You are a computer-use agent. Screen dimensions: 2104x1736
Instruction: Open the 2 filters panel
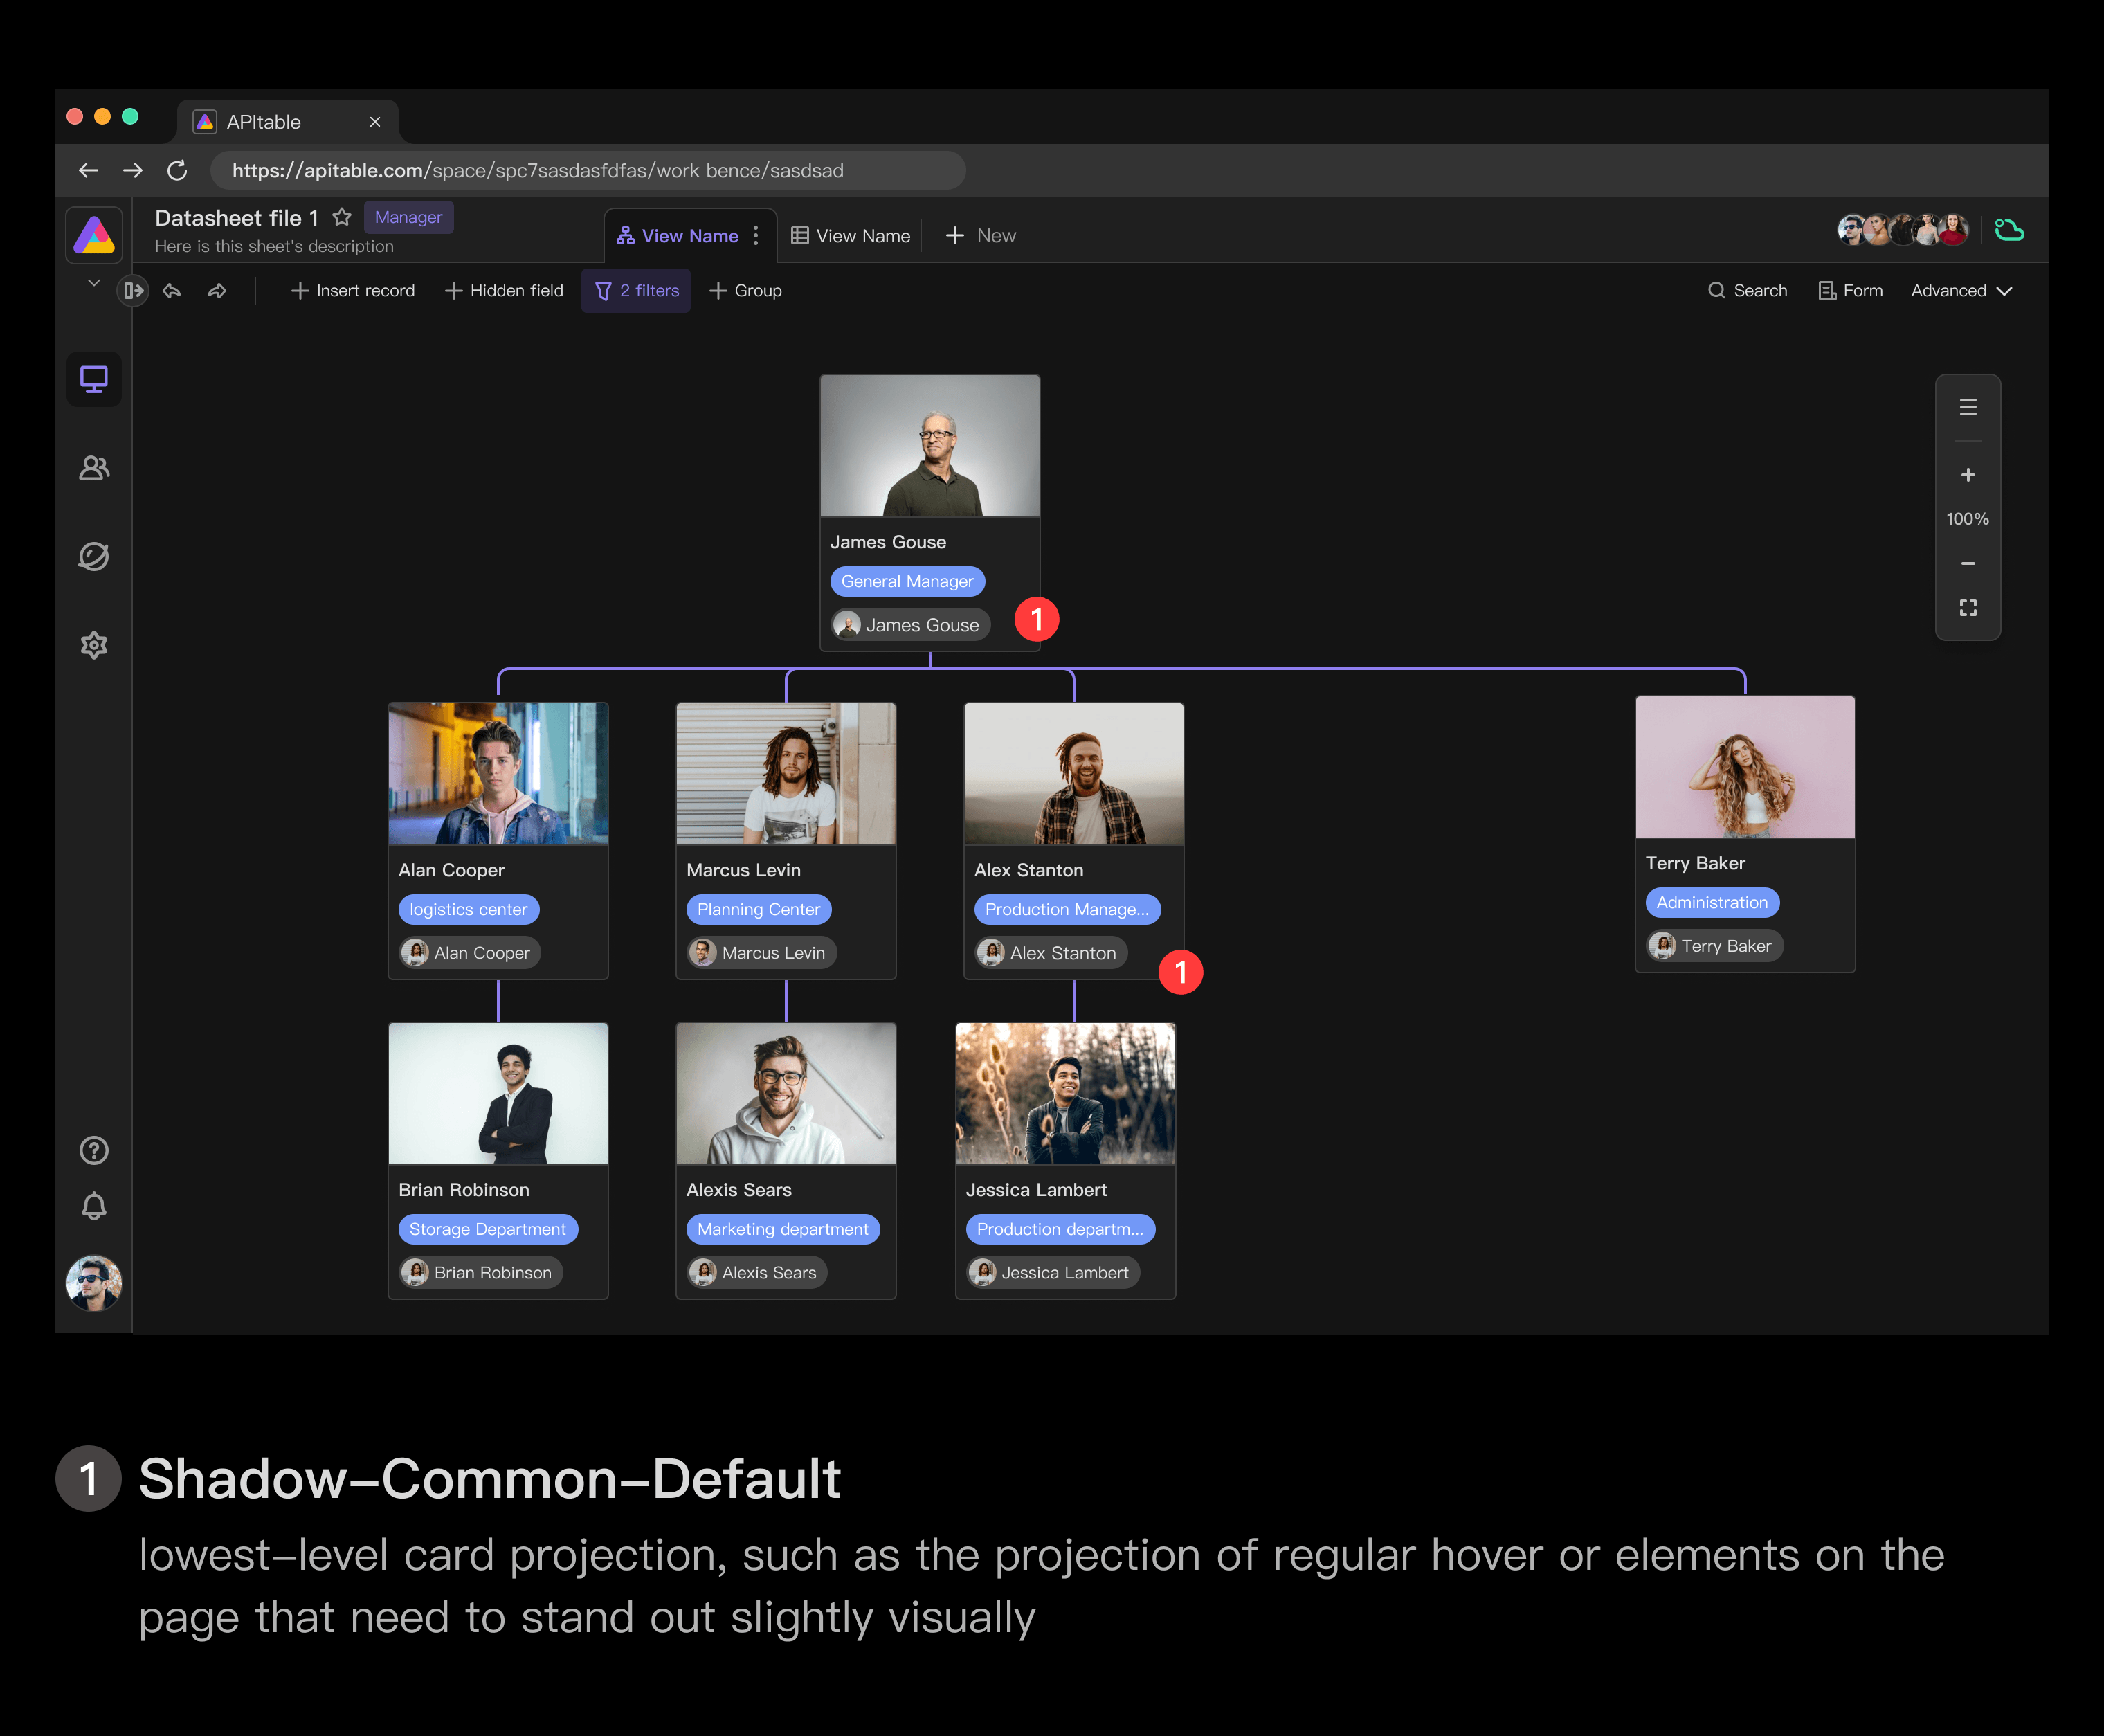[636, 290]
